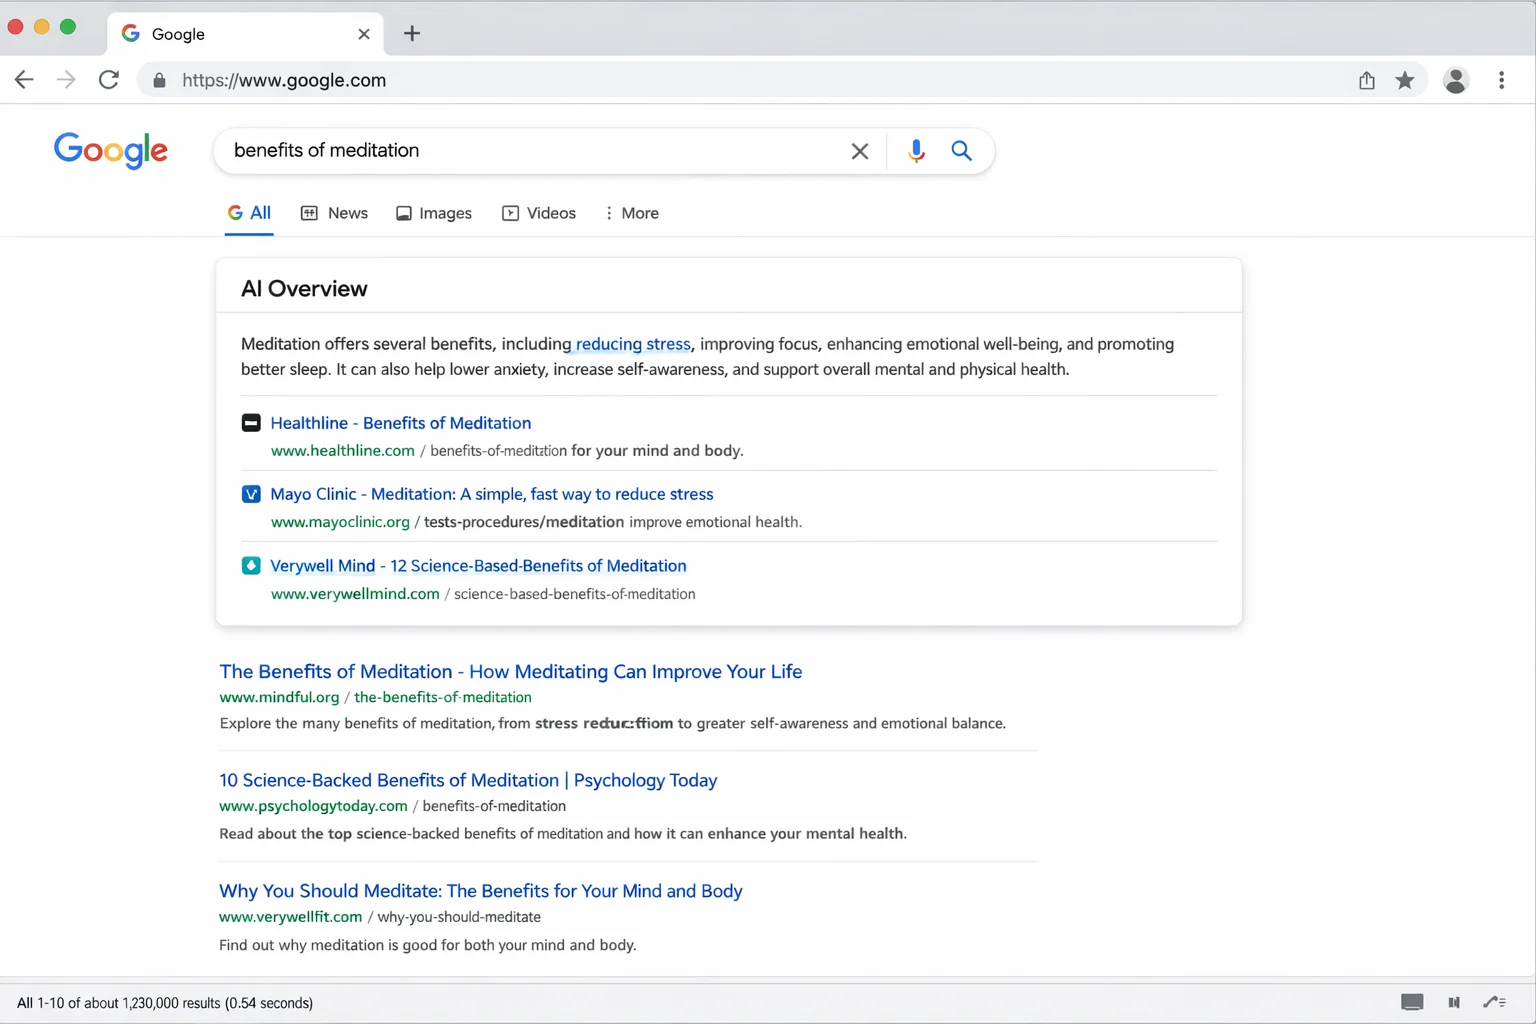Bookmark the page with the star icon
The width and height of the screenshot is (1536, 1024).
1405,80
